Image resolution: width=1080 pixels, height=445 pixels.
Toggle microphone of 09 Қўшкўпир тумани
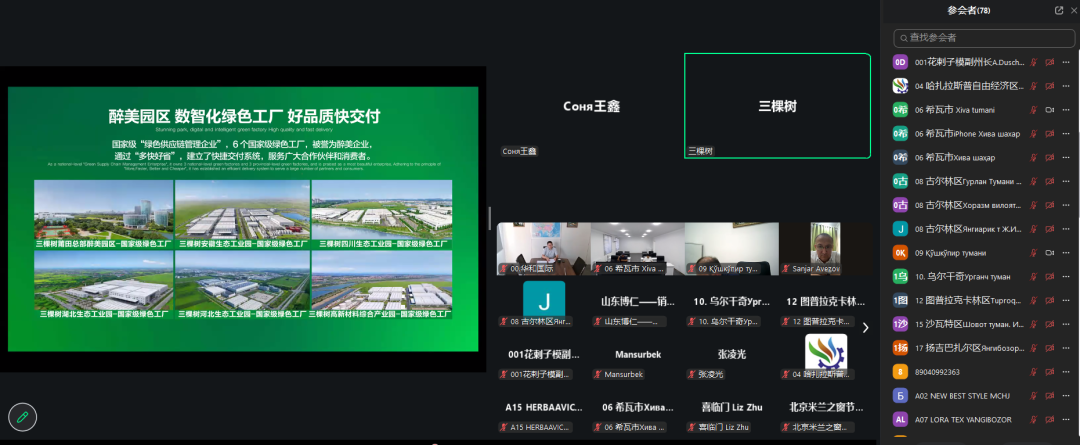1032,253
